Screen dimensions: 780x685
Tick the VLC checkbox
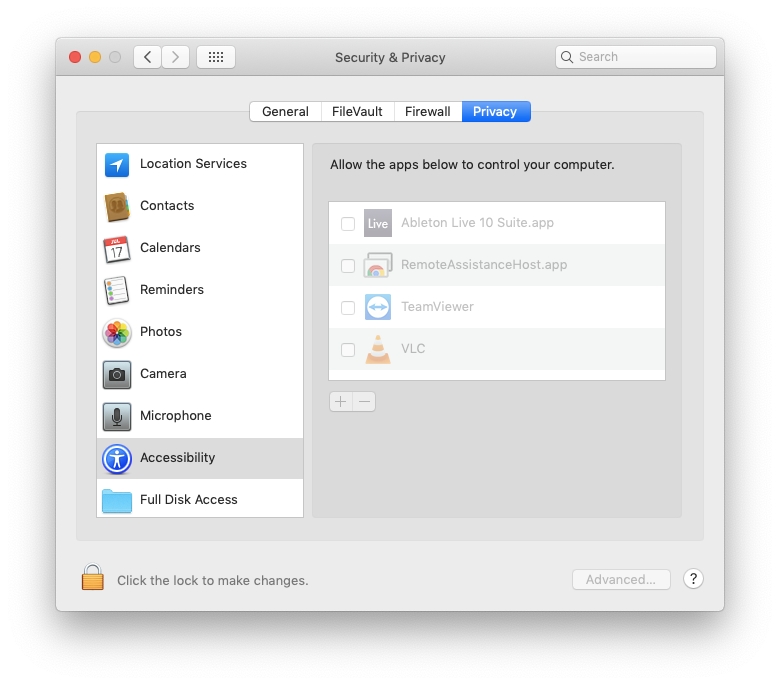348,350
